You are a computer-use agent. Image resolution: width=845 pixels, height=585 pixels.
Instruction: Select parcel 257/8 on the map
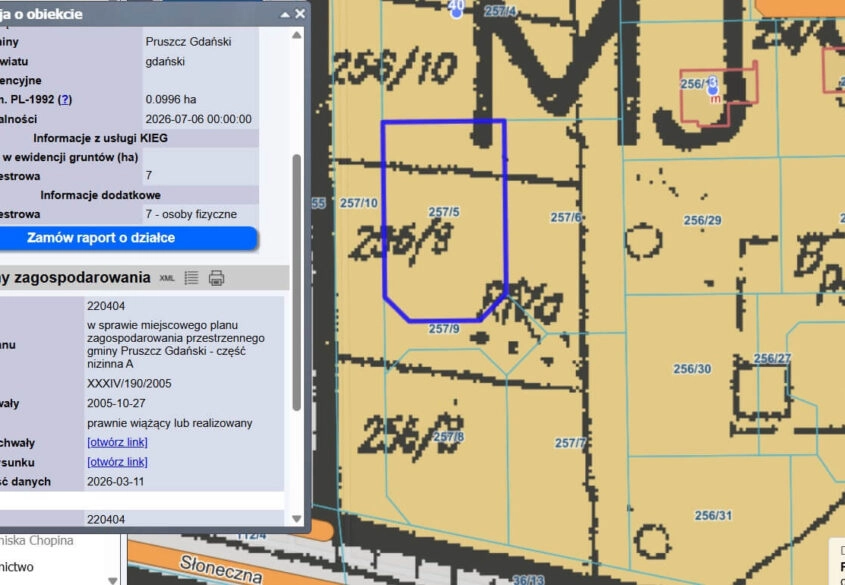[x=448, y=437]
